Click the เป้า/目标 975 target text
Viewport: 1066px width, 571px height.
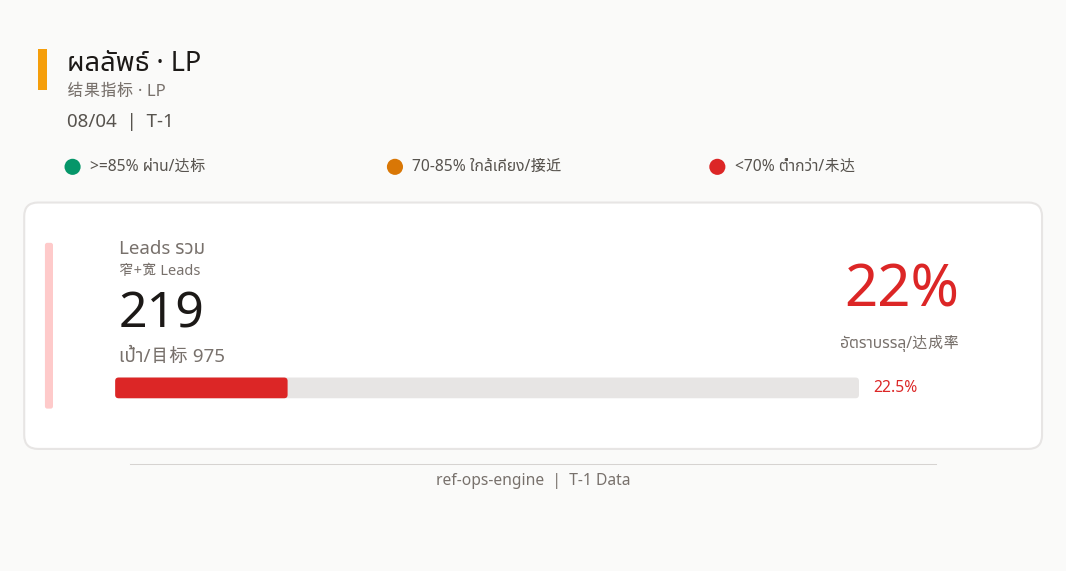[x=172, y=356]
